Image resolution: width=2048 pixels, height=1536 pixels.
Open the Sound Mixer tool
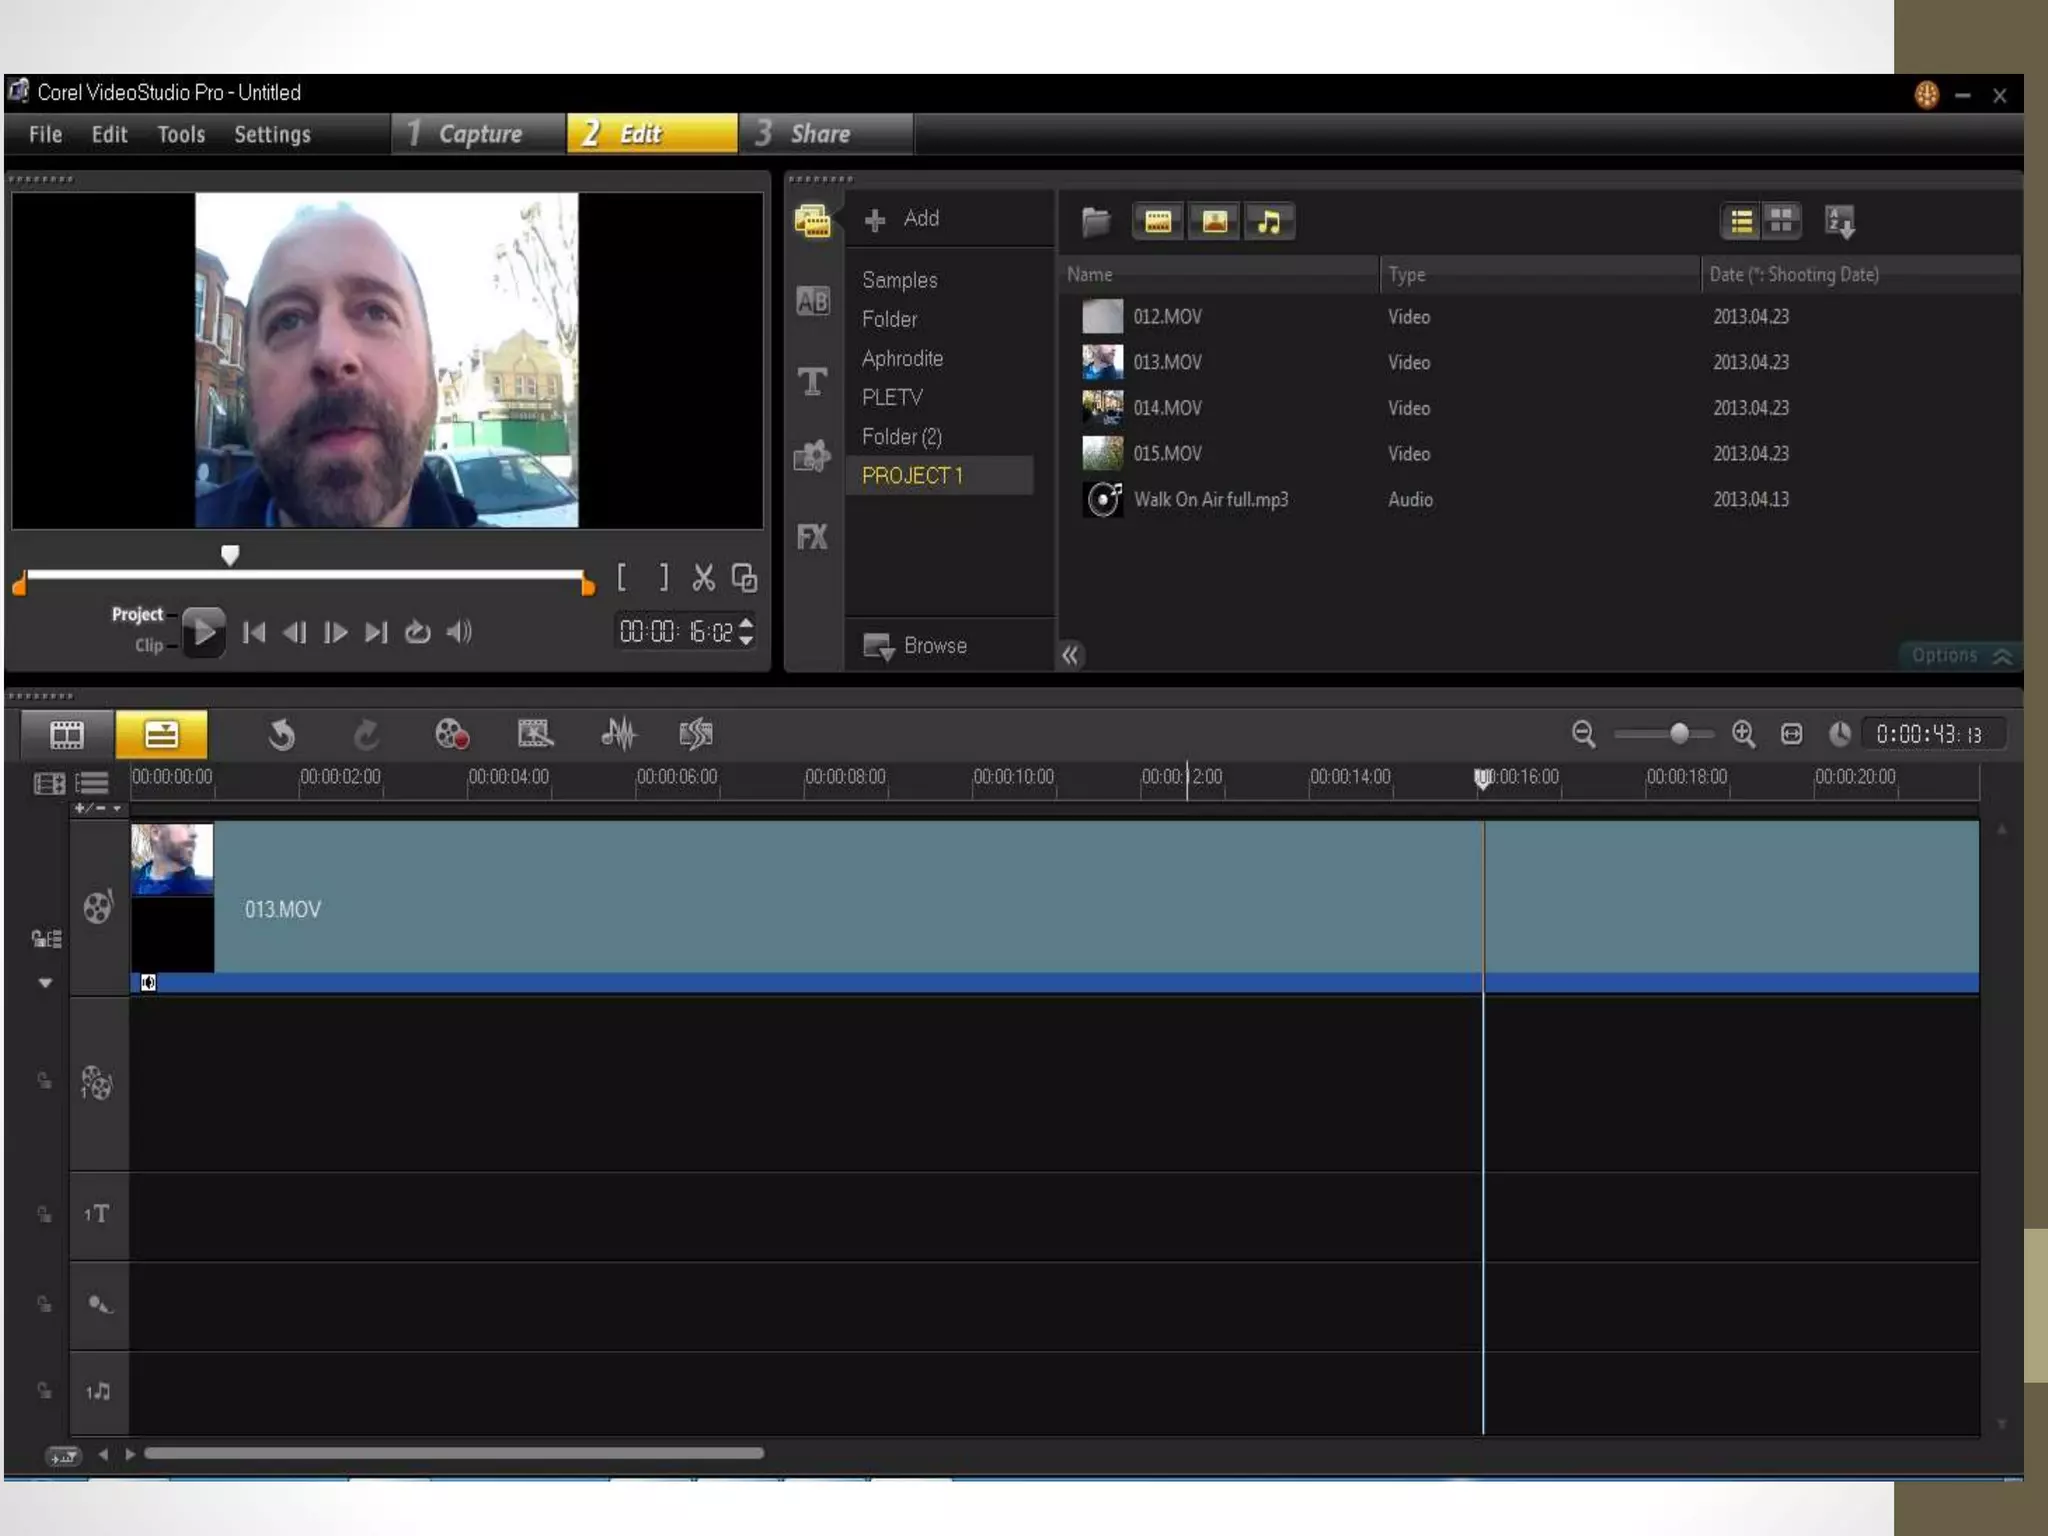(619, 735)
